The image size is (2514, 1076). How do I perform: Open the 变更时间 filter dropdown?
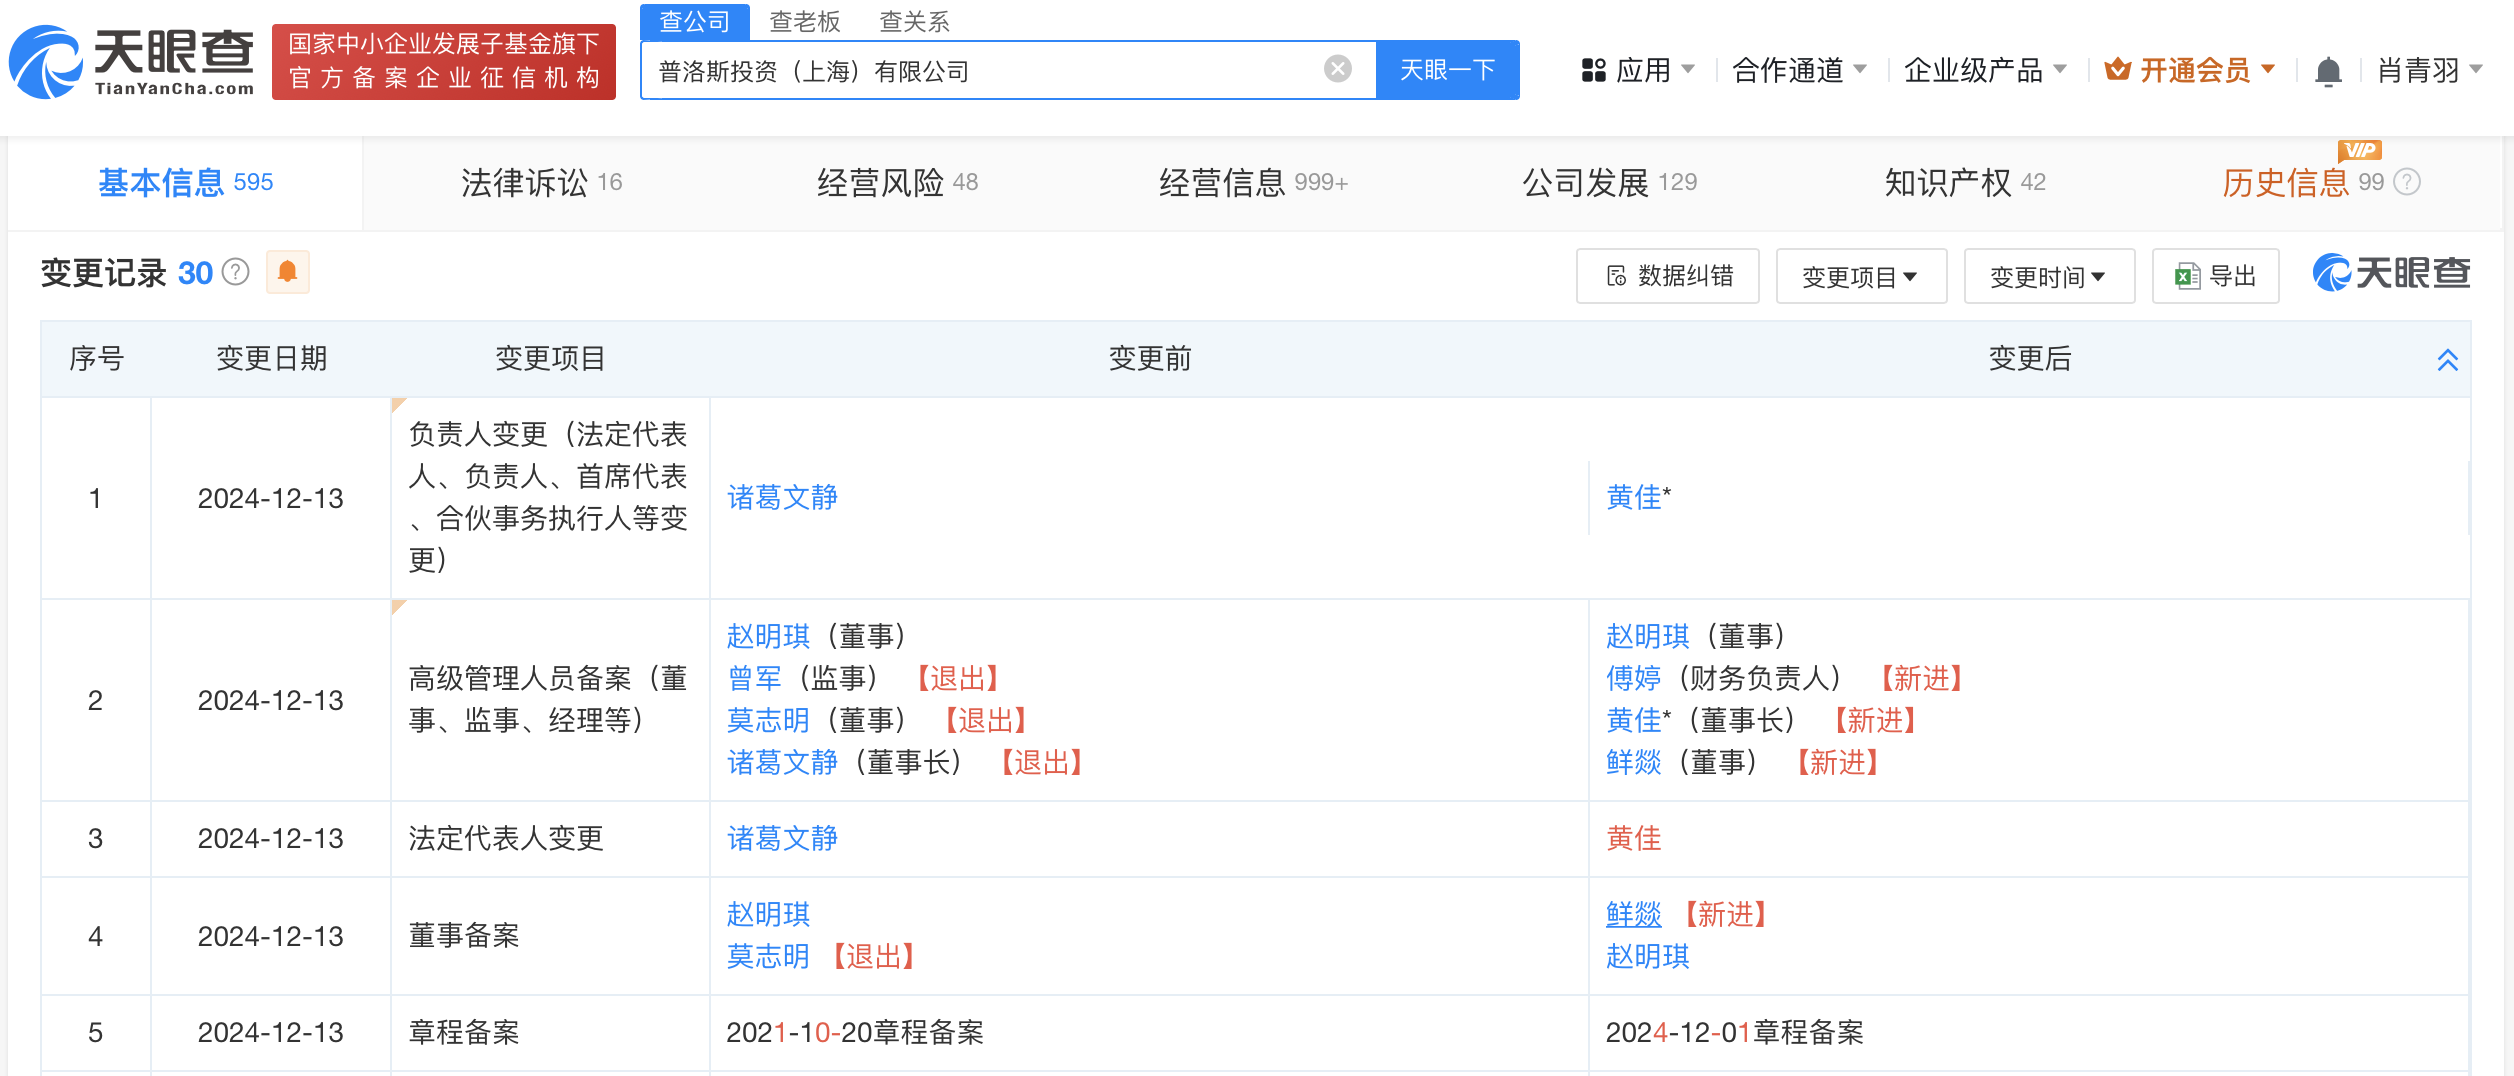(x=2048, y=276)
